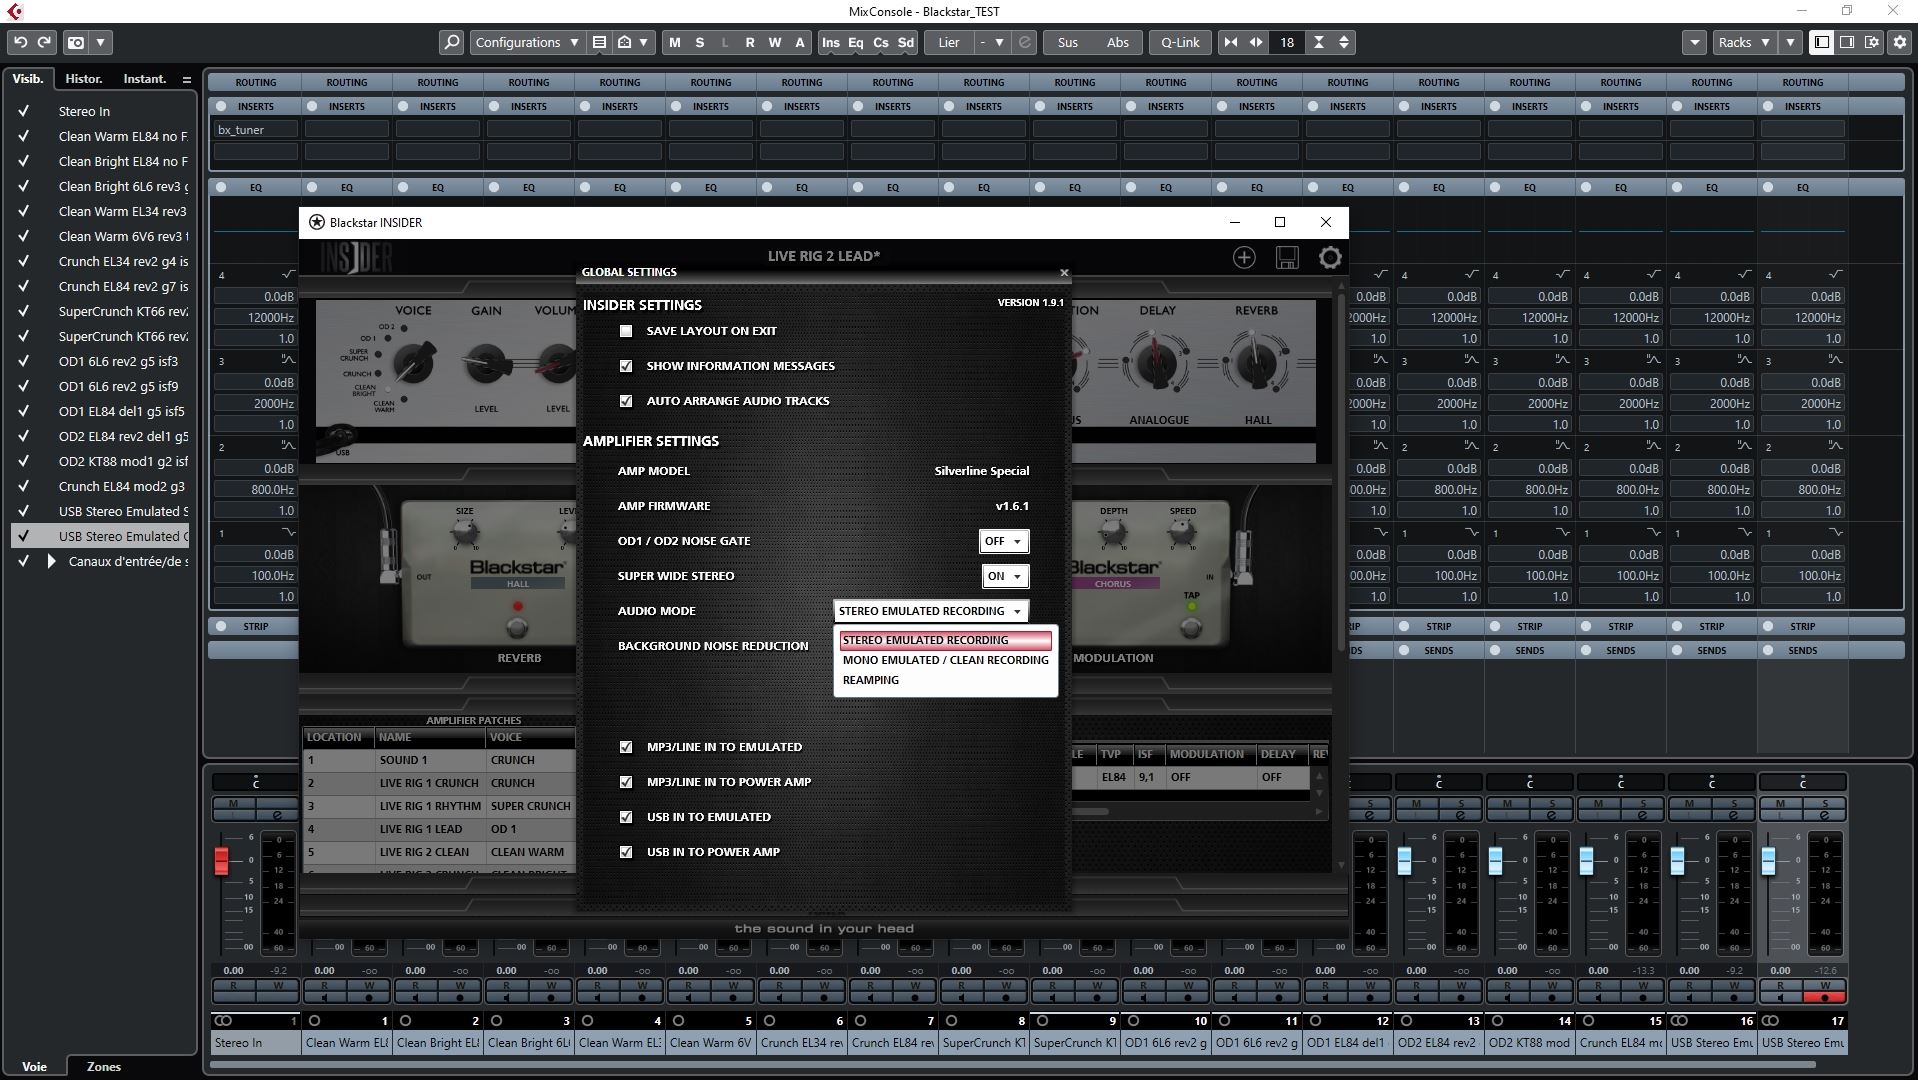Image resolution: width=1918 pixels, height=1080 pixels.
Task: Bypass all EQs with Eq button
Action: click(856, 42)
